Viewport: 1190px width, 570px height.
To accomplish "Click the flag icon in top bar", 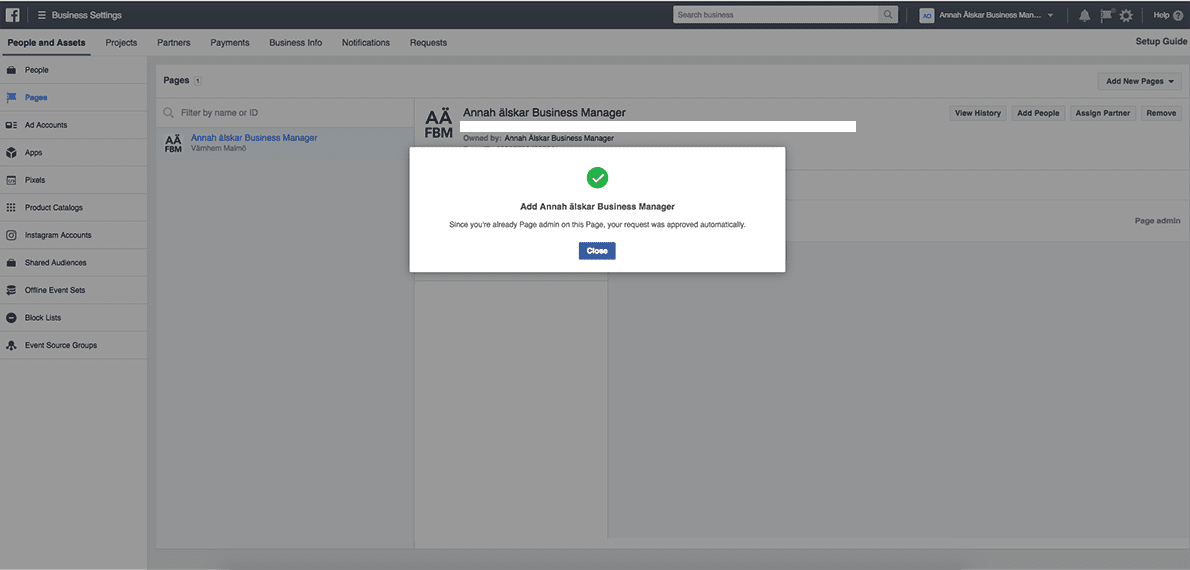I will [1106, 15].
